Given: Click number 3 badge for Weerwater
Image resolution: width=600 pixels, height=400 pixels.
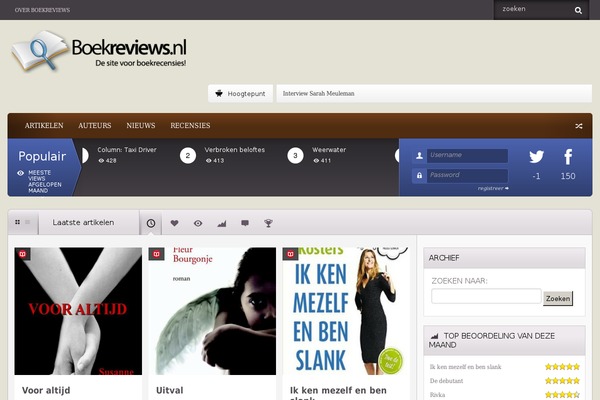Looking at the screenshot, I should click(x=295, y=155).
